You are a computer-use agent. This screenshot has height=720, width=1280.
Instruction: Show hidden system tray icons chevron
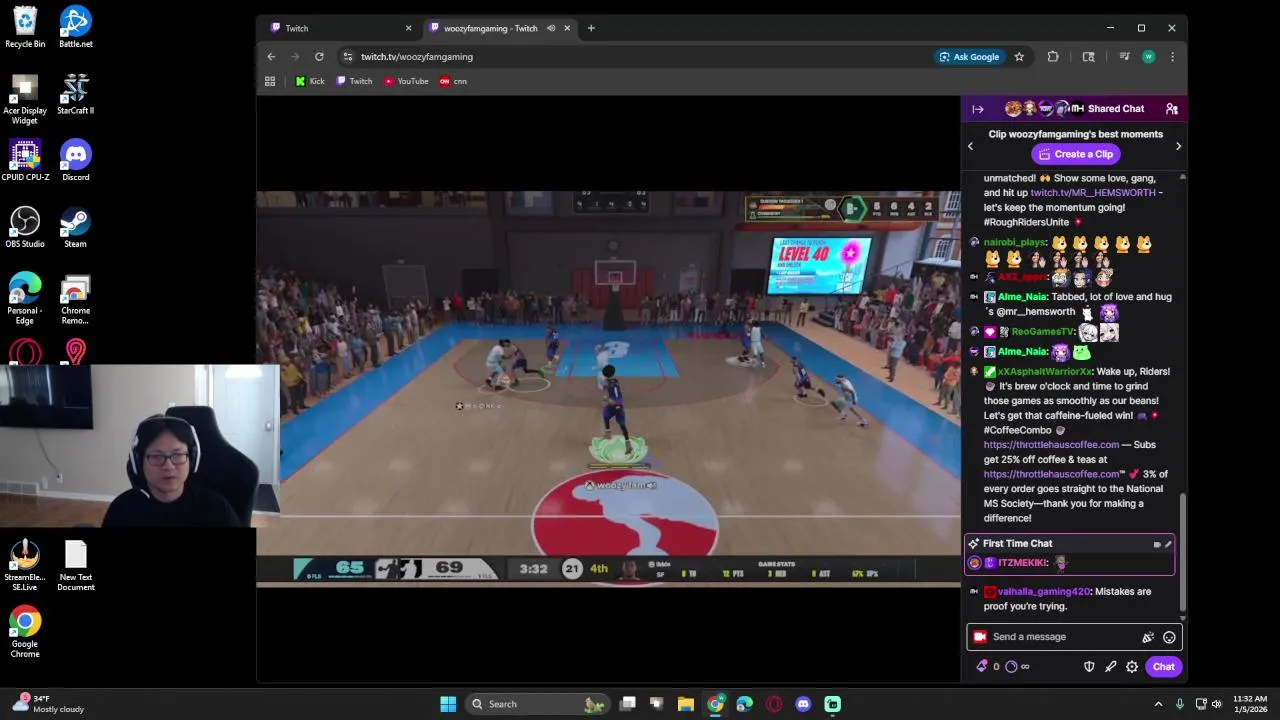[1159, 704]
